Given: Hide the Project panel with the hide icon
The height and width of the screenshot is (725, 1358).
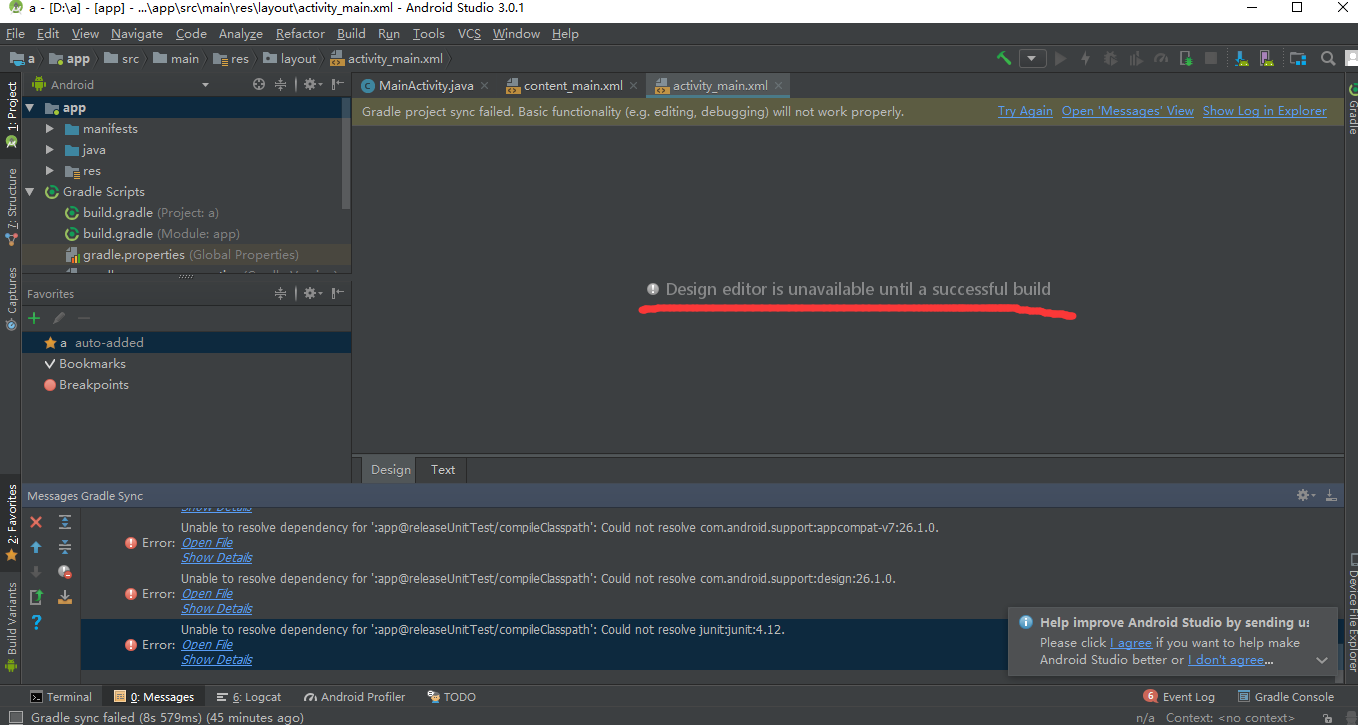Looking at the screenshot, I should (x=338, y=85).
